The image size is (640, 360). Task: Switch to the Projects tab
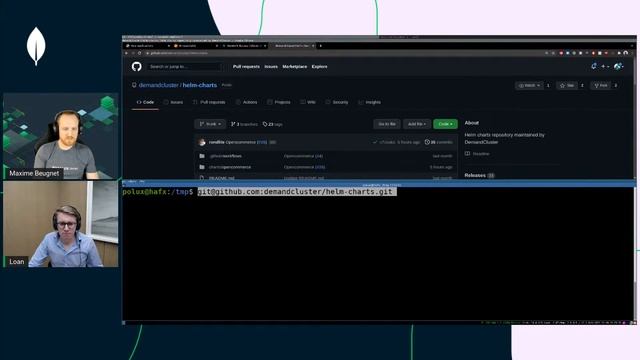tap(279, 102)
